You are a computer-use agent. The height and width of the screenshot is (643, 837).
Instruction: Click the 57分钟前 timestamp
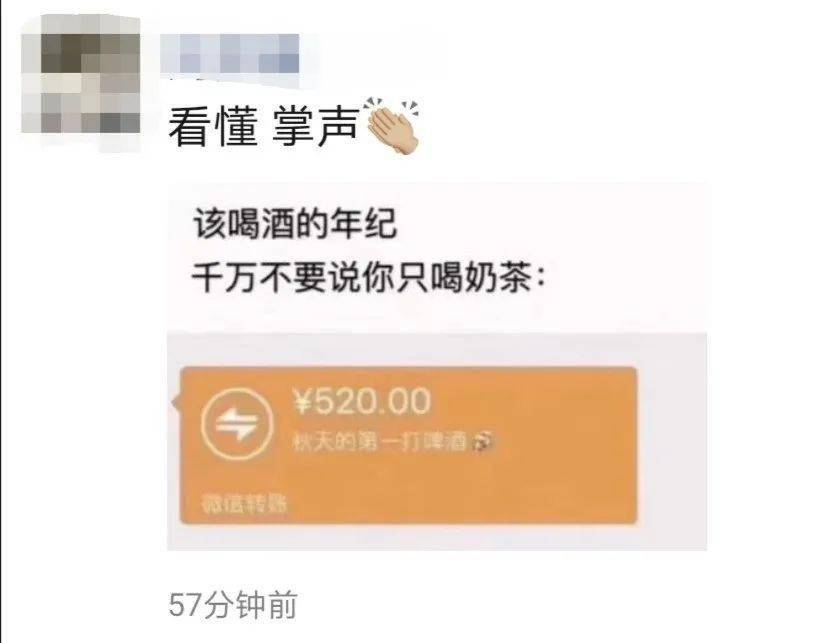coord(233,605)
